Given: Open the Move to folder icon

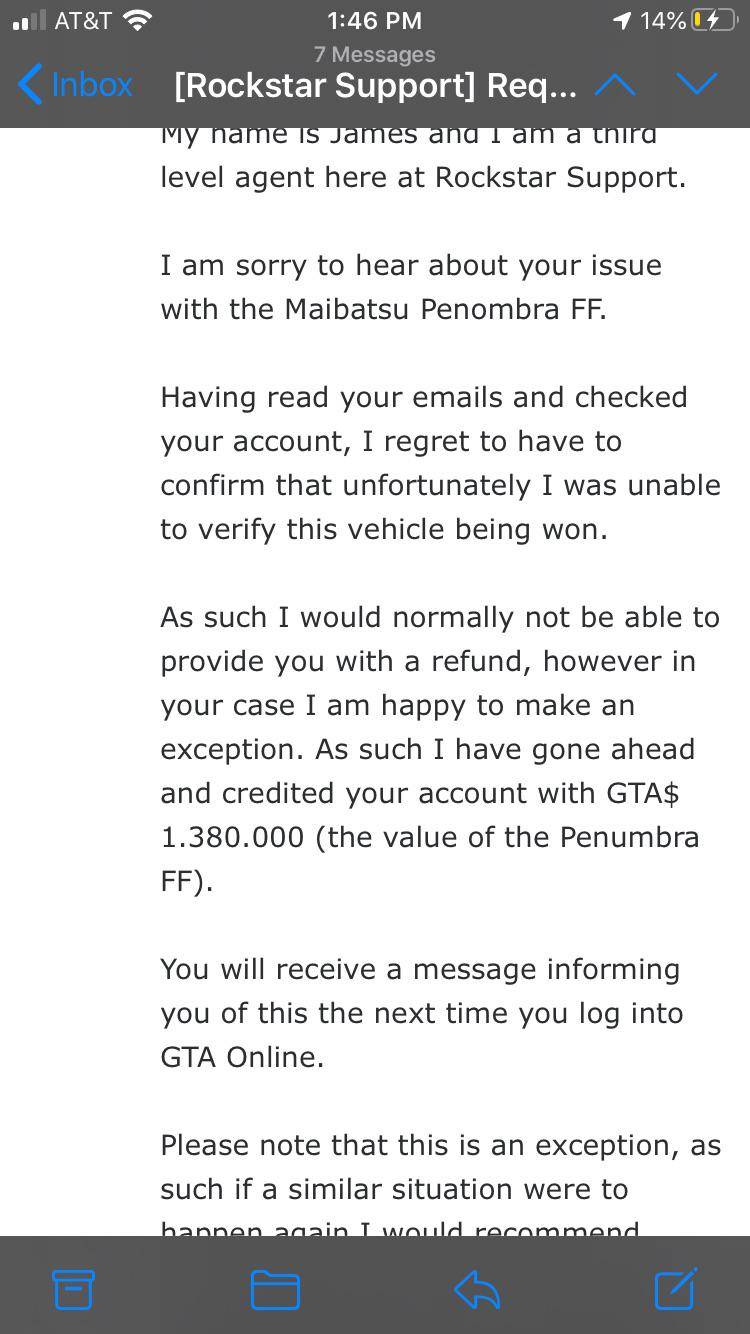Looking at the screenshot, I should point(275,1289).
